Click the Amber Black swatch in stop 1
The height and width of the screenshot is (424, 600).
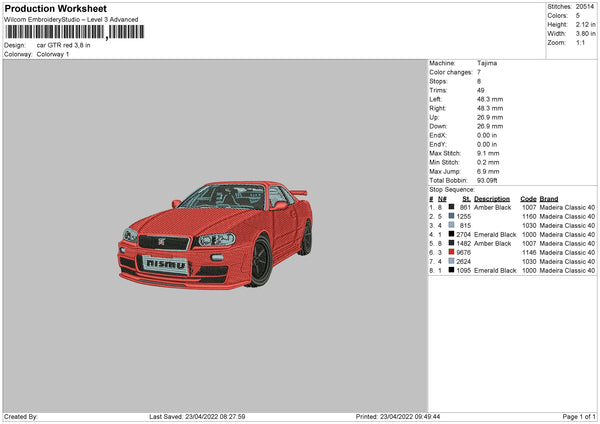[451, 207]
